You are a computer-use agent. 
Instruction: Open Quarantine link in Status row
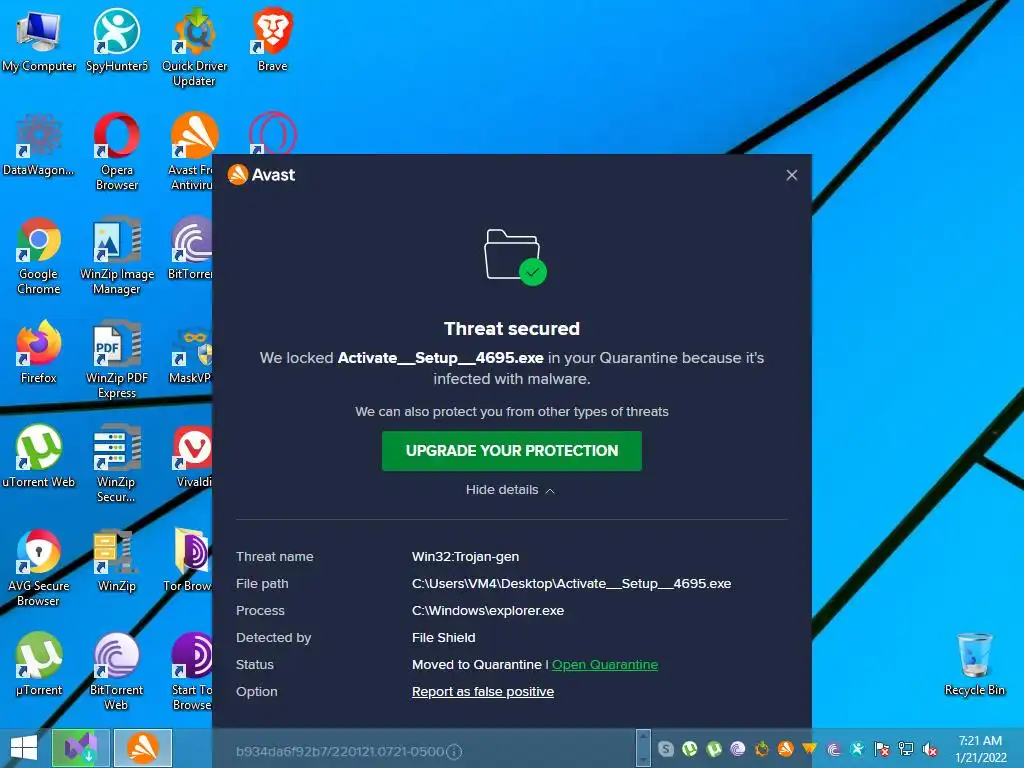click(x=605, y=664)
